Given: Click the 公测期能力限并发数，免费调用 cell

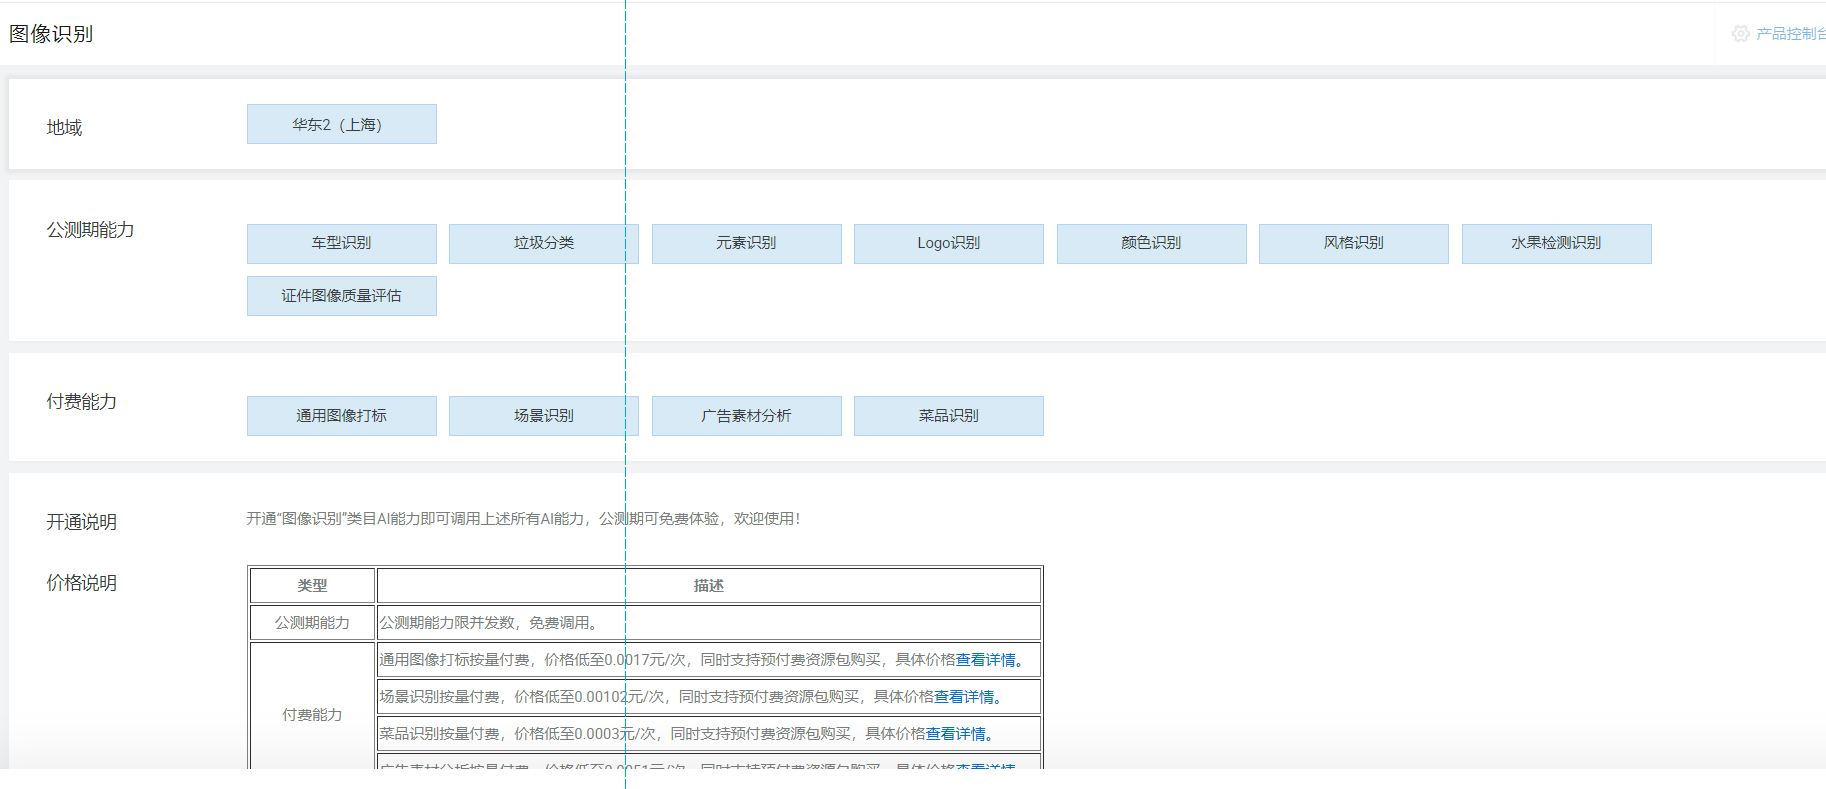Looking at the screenshot, I should (709, 623).
